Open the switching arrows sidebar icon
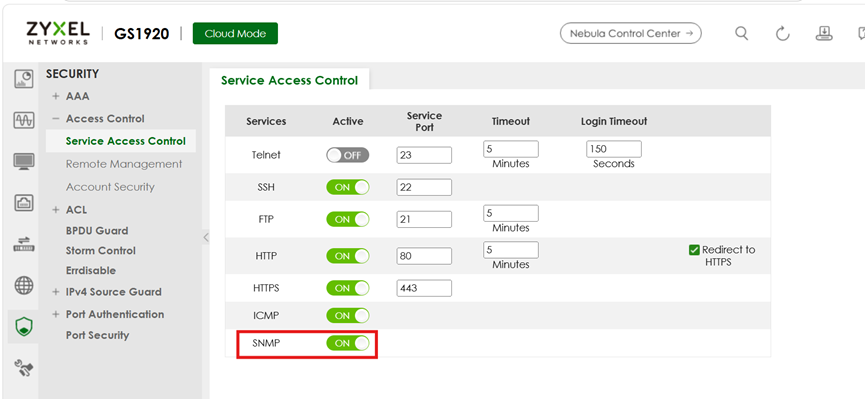Viewport: 865px width, 399px height. [24, 244]
